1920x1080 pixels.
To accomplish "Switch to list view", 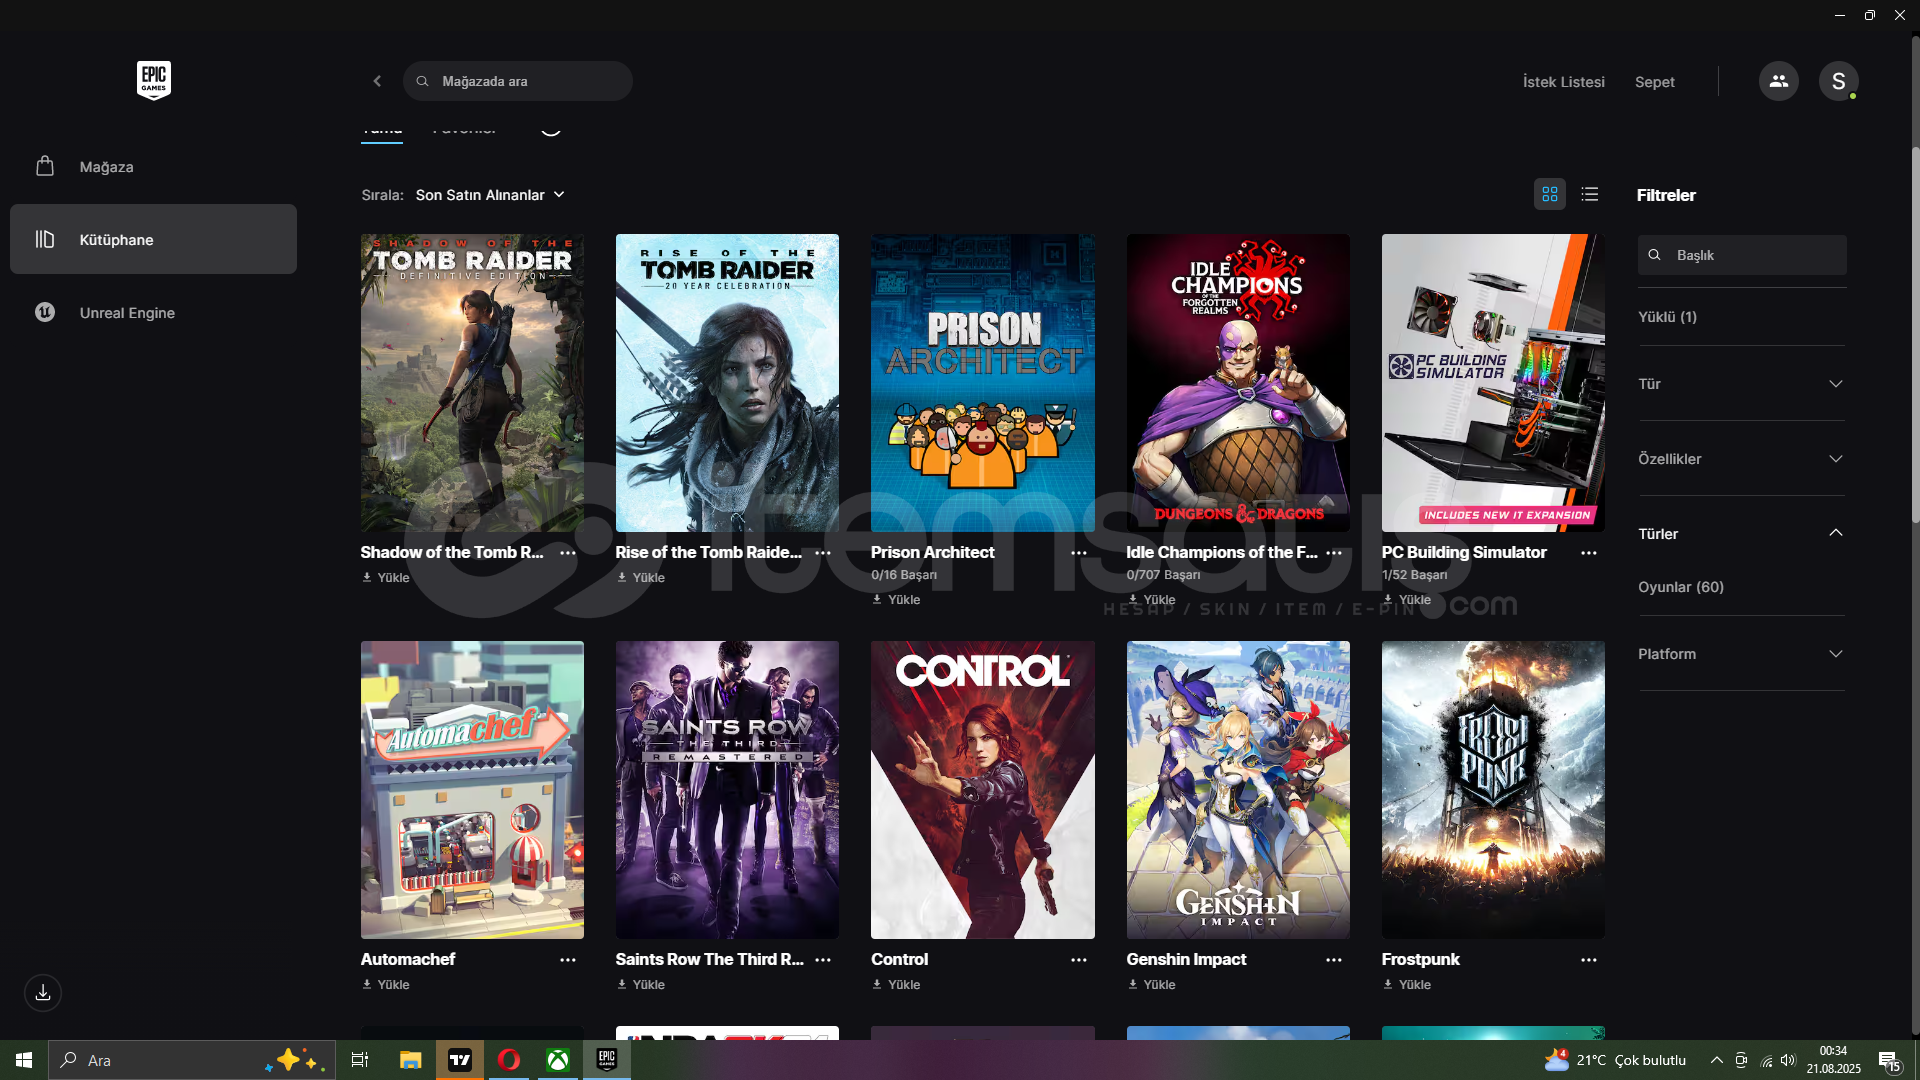I will click(x=1589, y=194).
